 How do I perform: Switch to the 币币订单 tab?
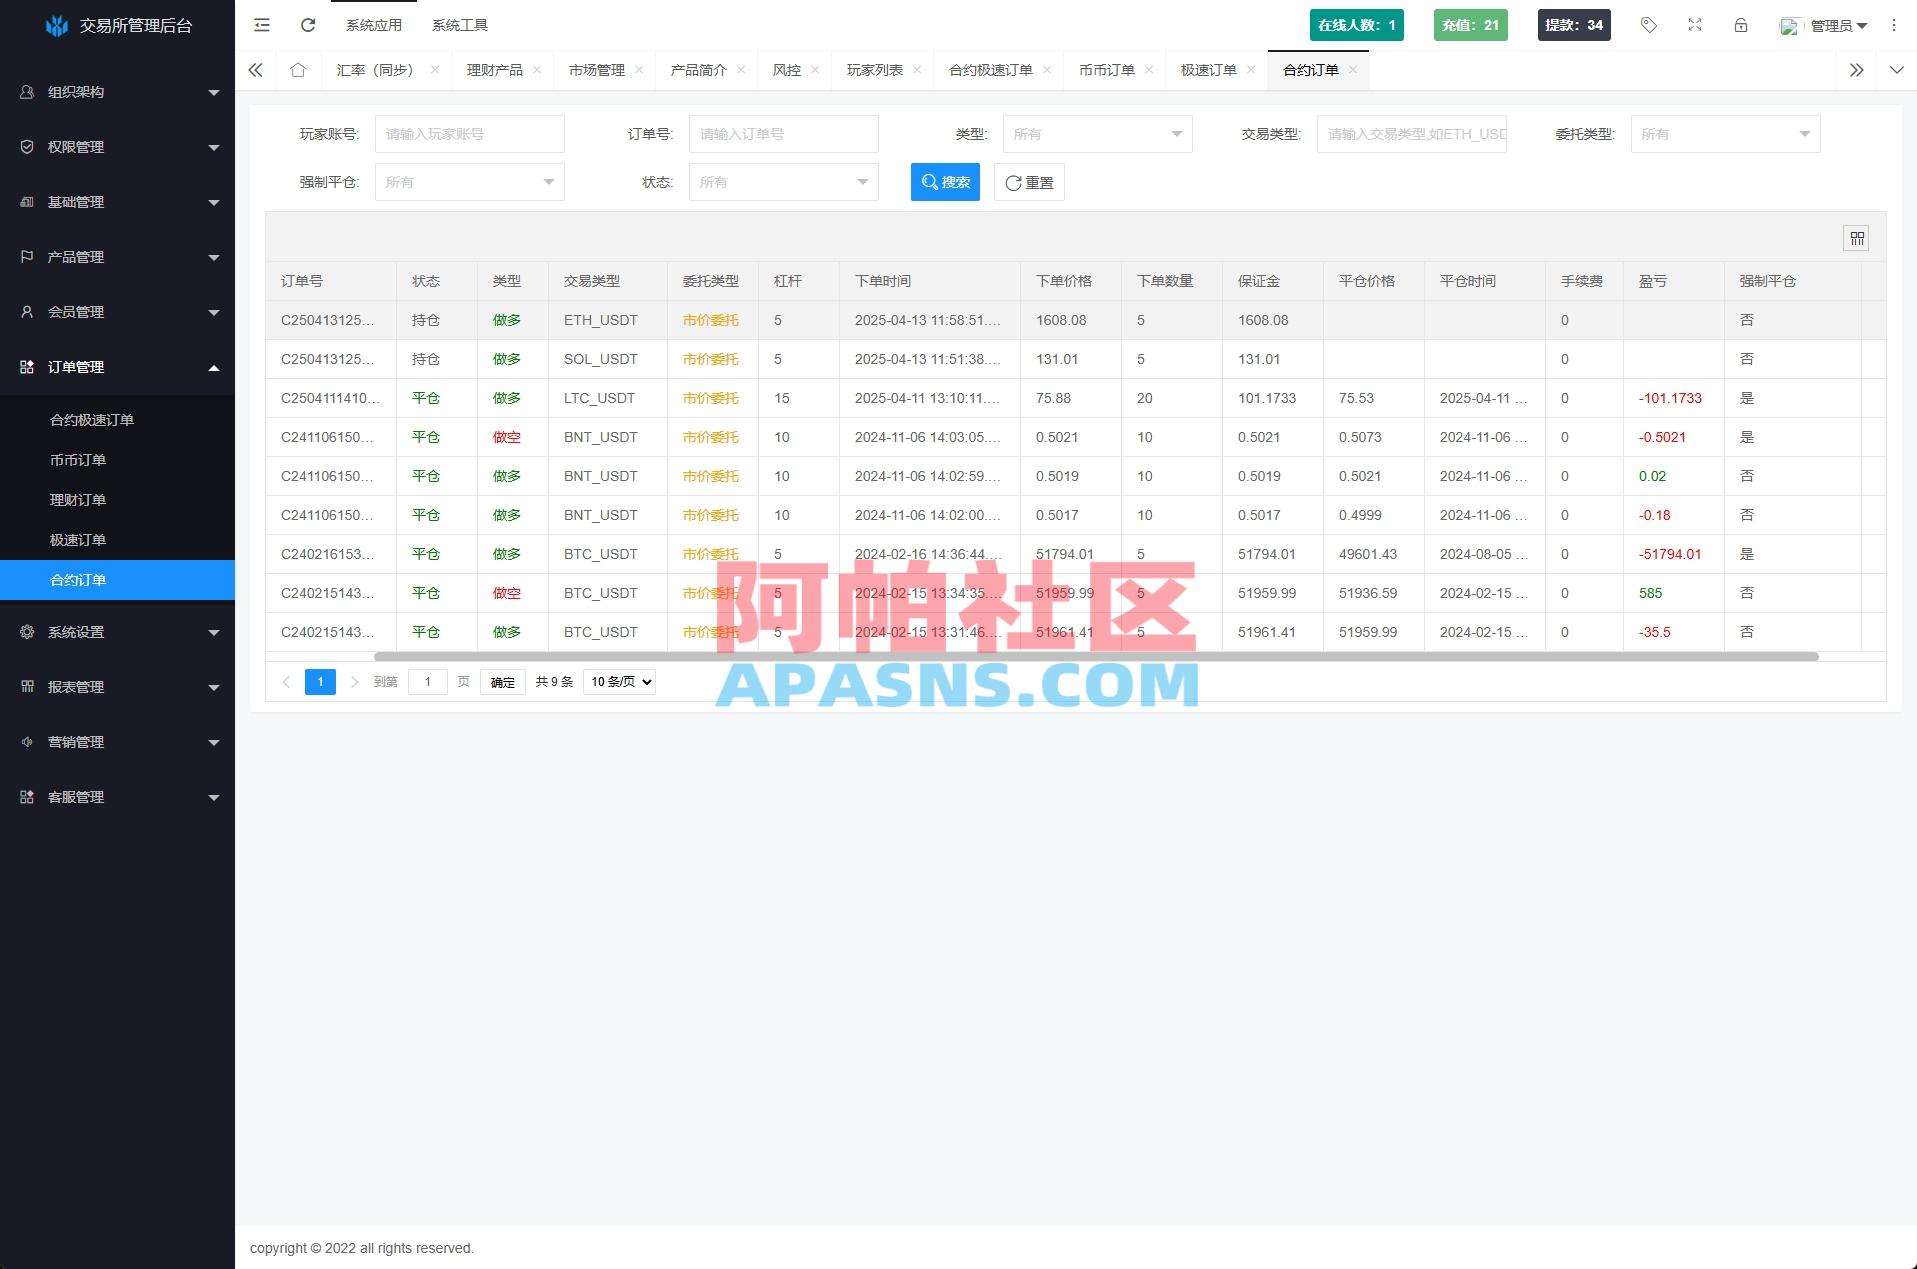click(x=1106, y=70)
